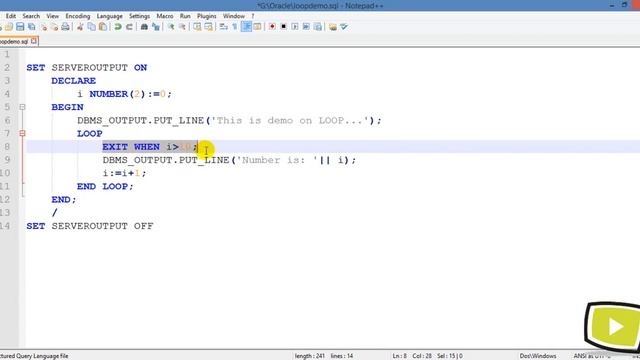Toggle synchronized horizontal scrolling icon
Screen dimensions: 640x360
209,27
